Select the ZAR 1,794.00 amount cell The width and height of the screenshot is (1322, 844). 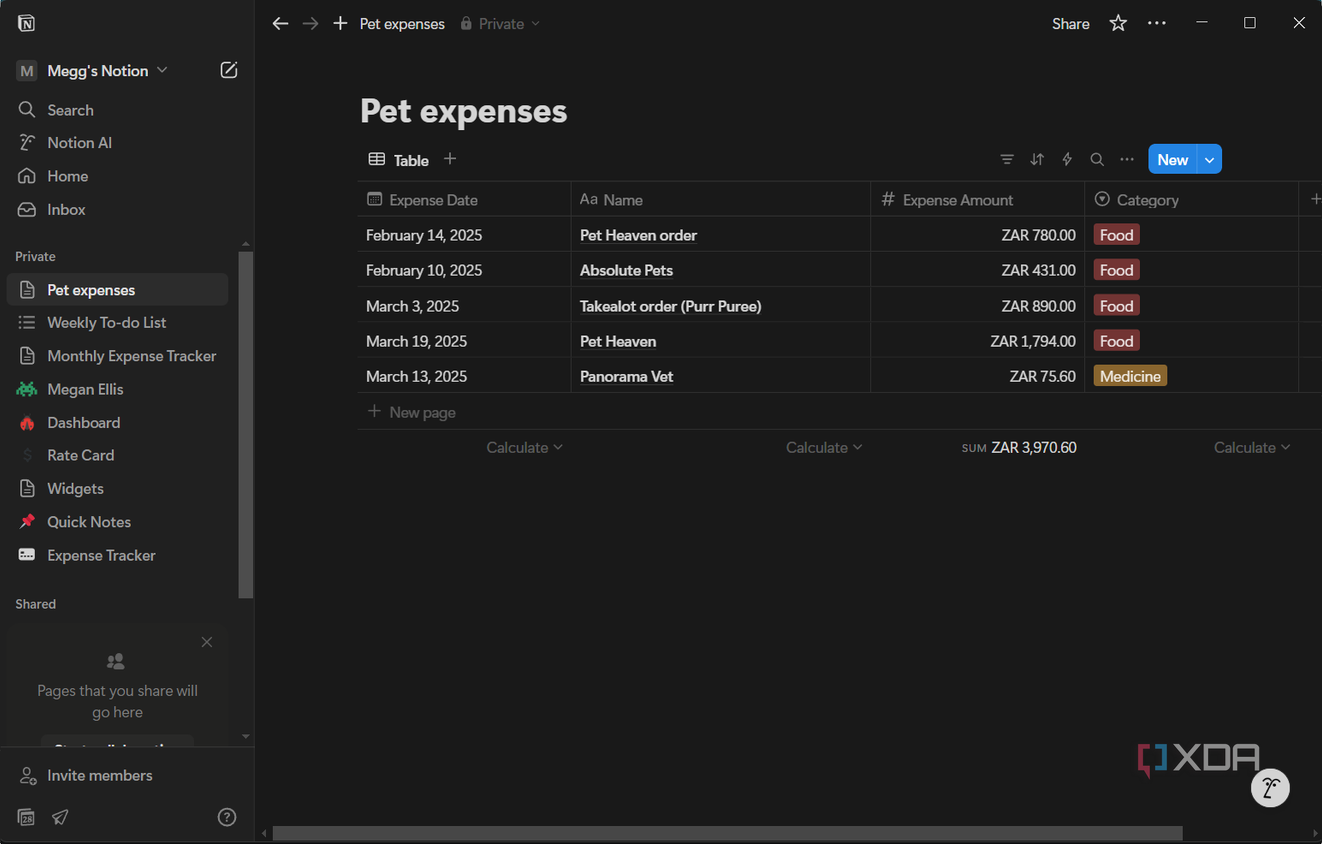(x=977, y=341)
